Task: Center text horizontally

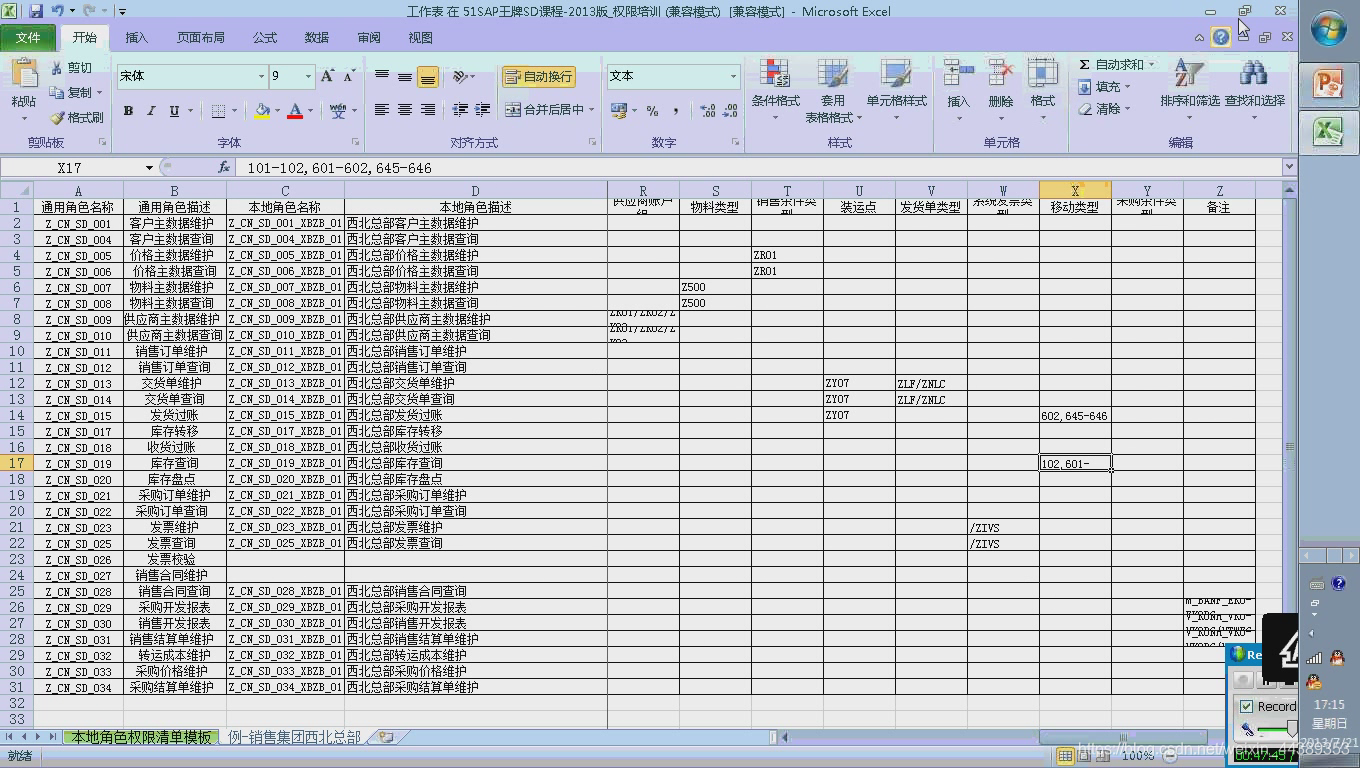Action: pos(405,110)
